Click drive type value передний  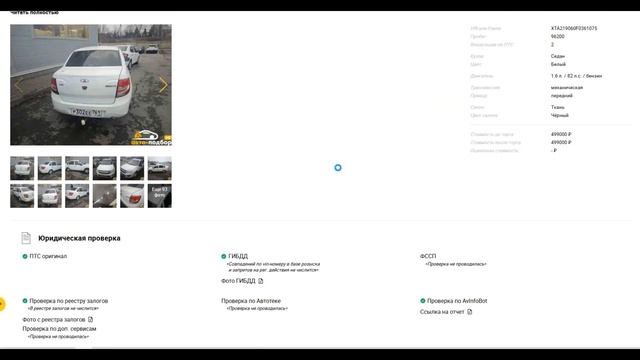(x=562, y=96)
